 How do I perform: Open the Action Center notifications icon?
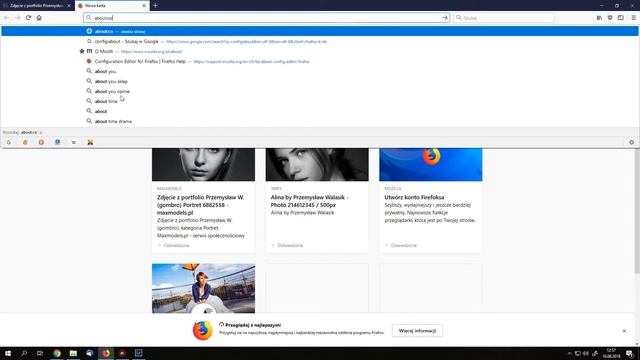point(629,353)
